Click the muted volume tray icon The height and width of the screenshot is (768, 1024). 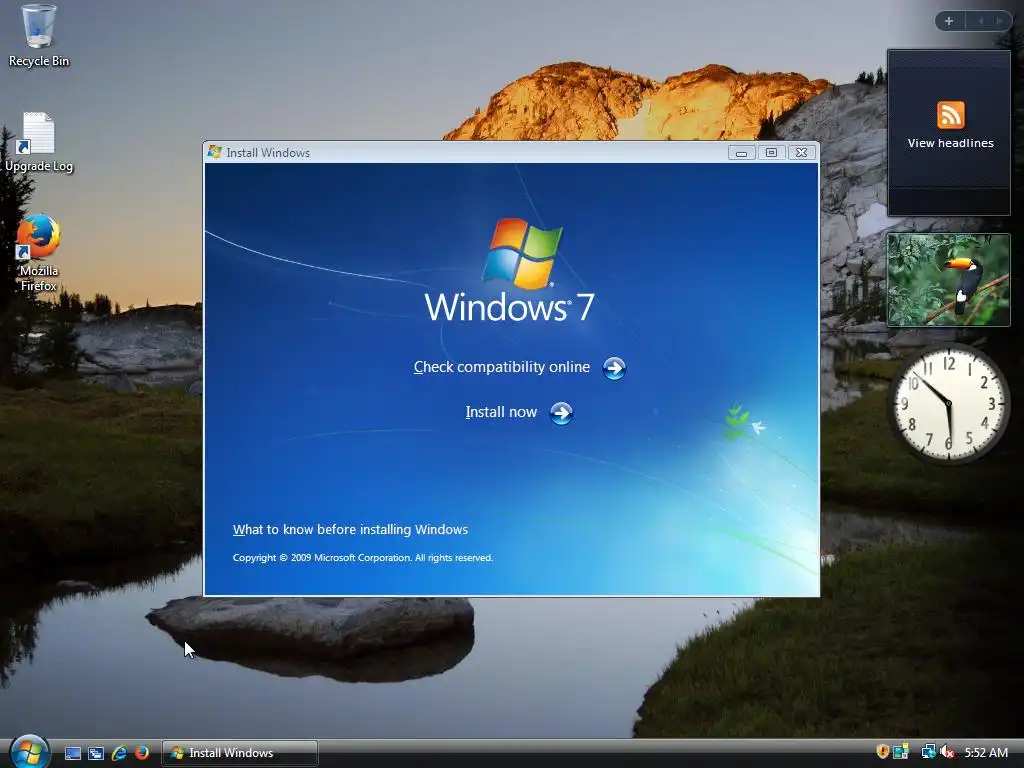point(948,752)
